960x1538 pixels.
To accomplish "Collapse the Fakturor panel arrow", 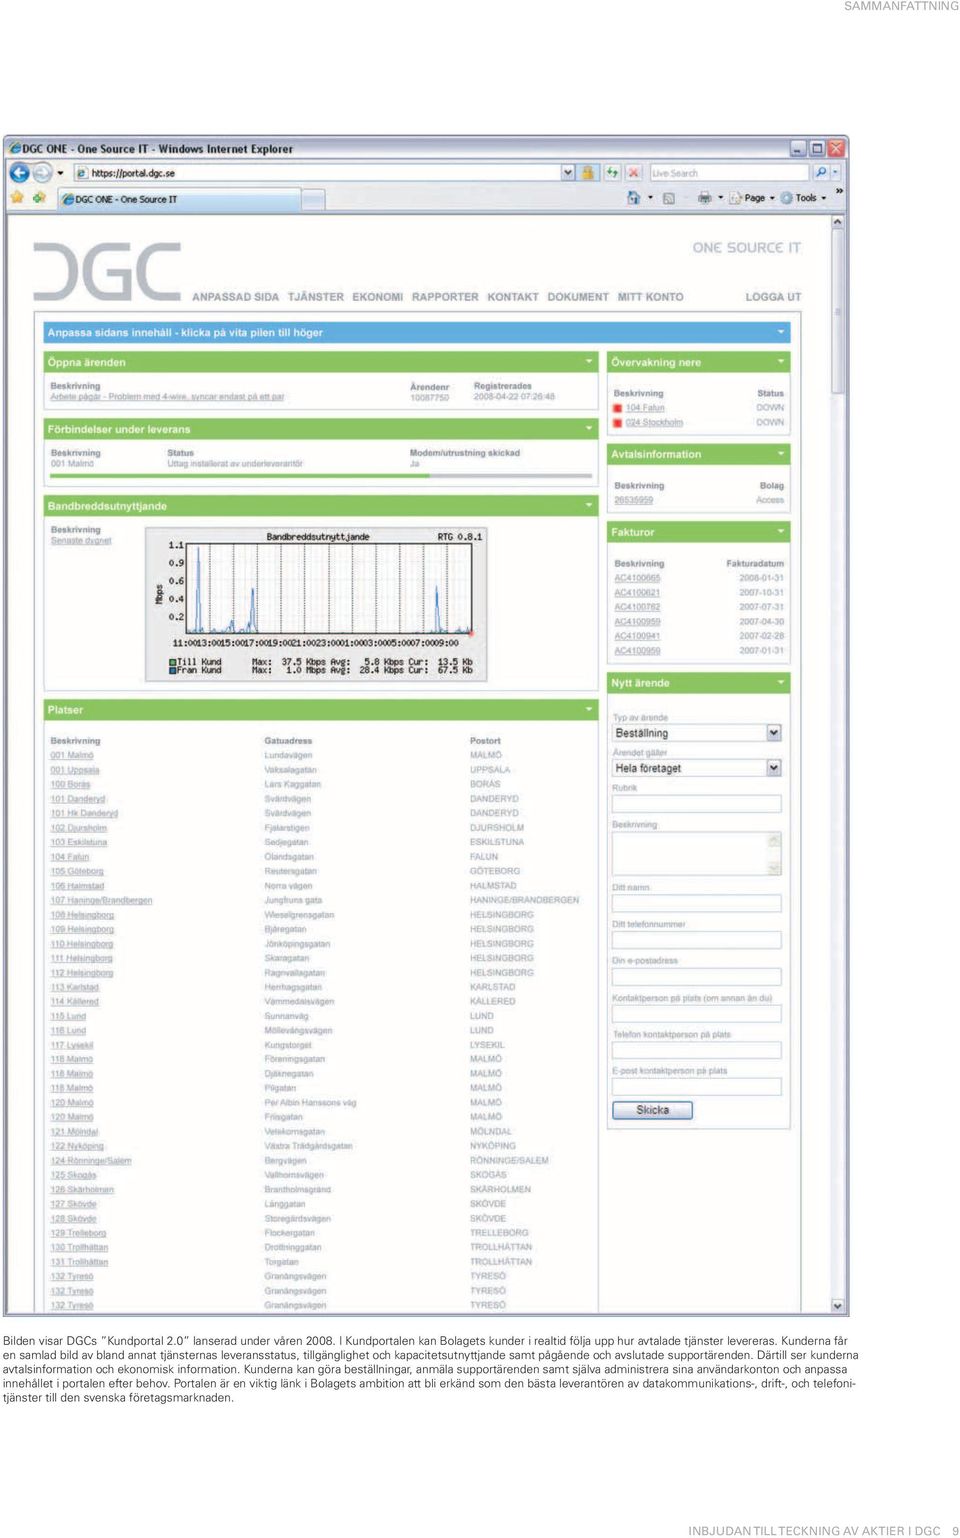I will 781,532.
